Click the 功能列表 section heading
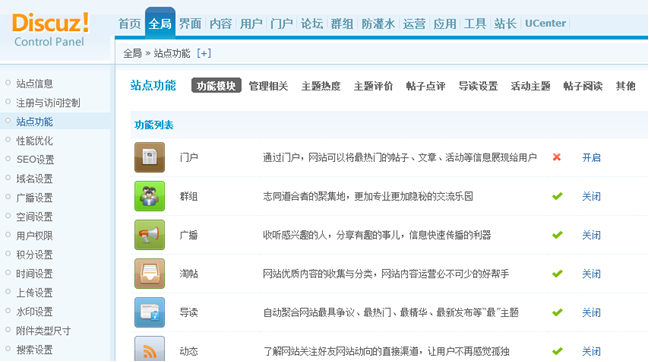This screenshot has height=362, width=649. (x=154, y=125)
